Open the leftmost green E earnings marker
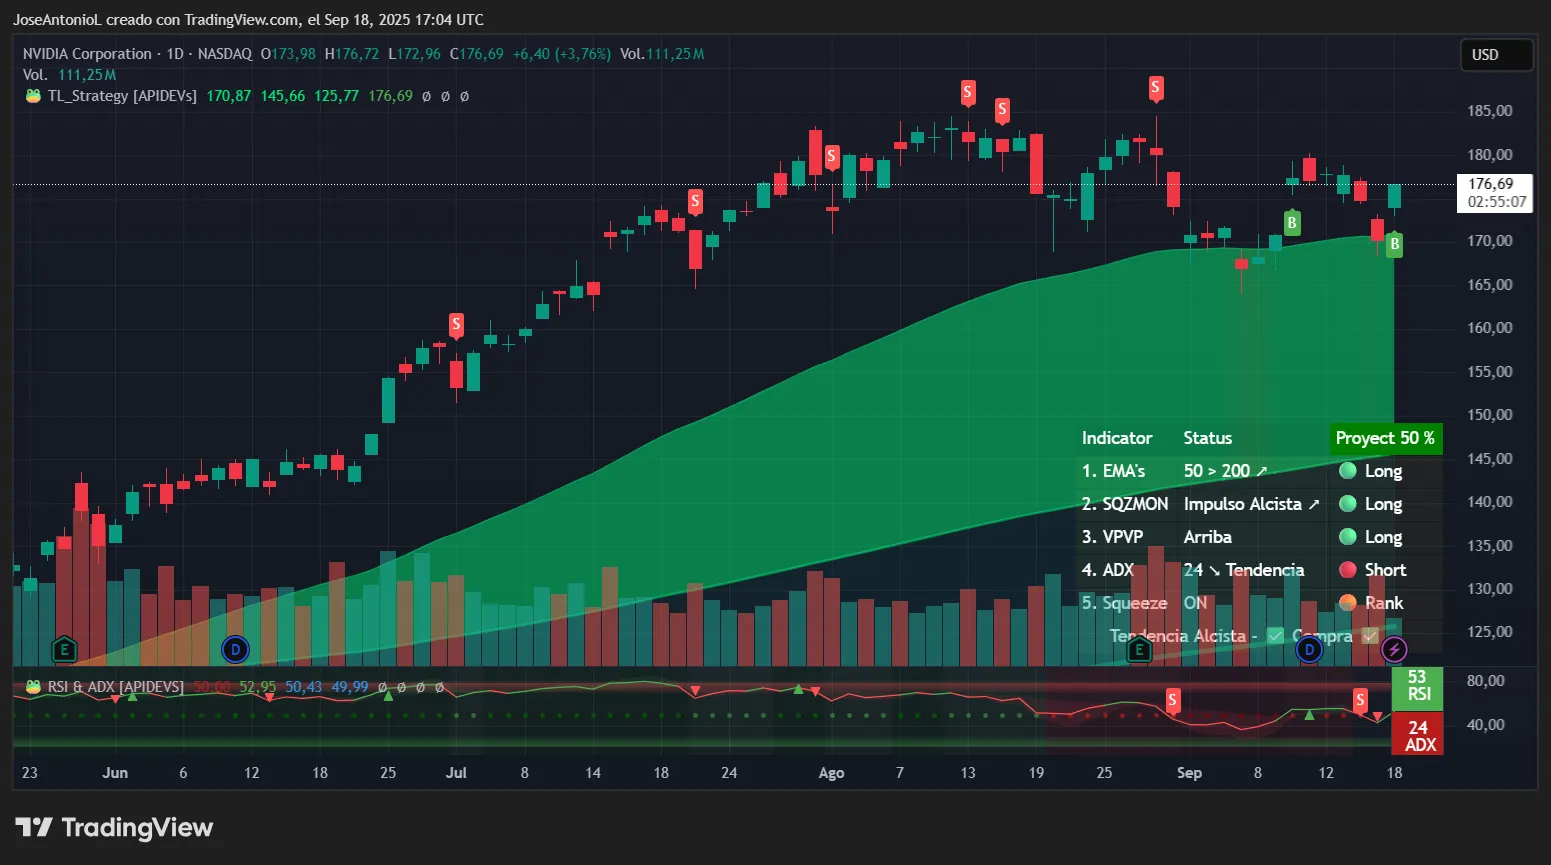The height and width of the screenshot is (865, 1551). click(64, 650)
